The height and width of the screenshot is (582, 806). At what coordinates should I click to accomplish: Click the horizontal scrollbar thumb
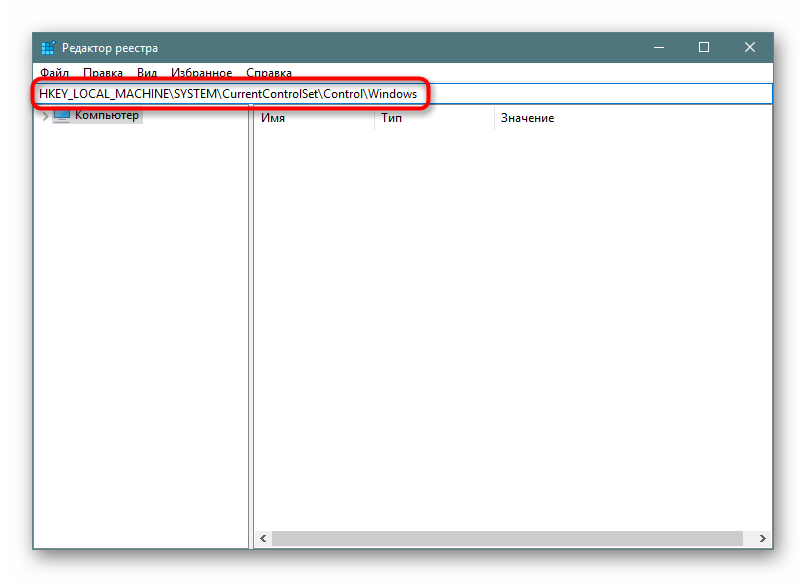510,539
